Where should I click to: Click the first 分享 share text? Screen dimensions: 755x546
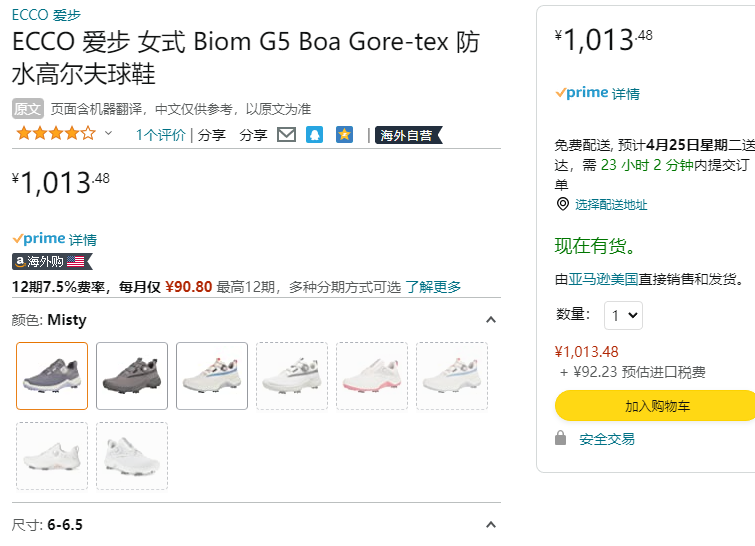pyautogui.click(x=211, y=135)
